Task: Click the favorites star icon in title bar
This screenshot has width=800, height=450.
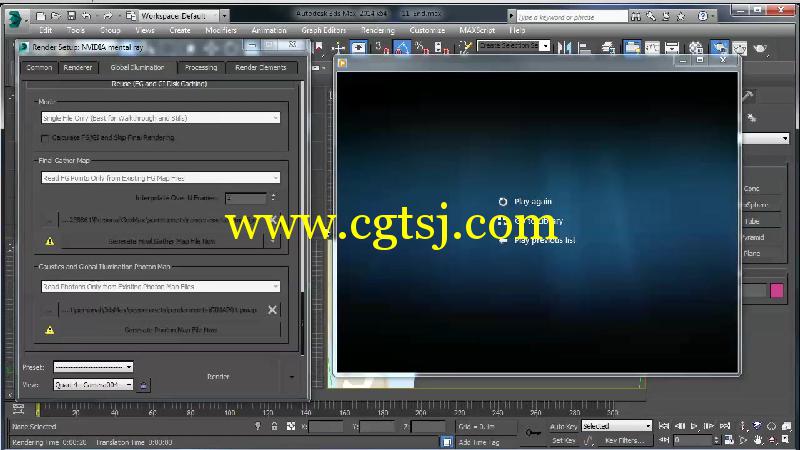Action: (x=681, y=16)
